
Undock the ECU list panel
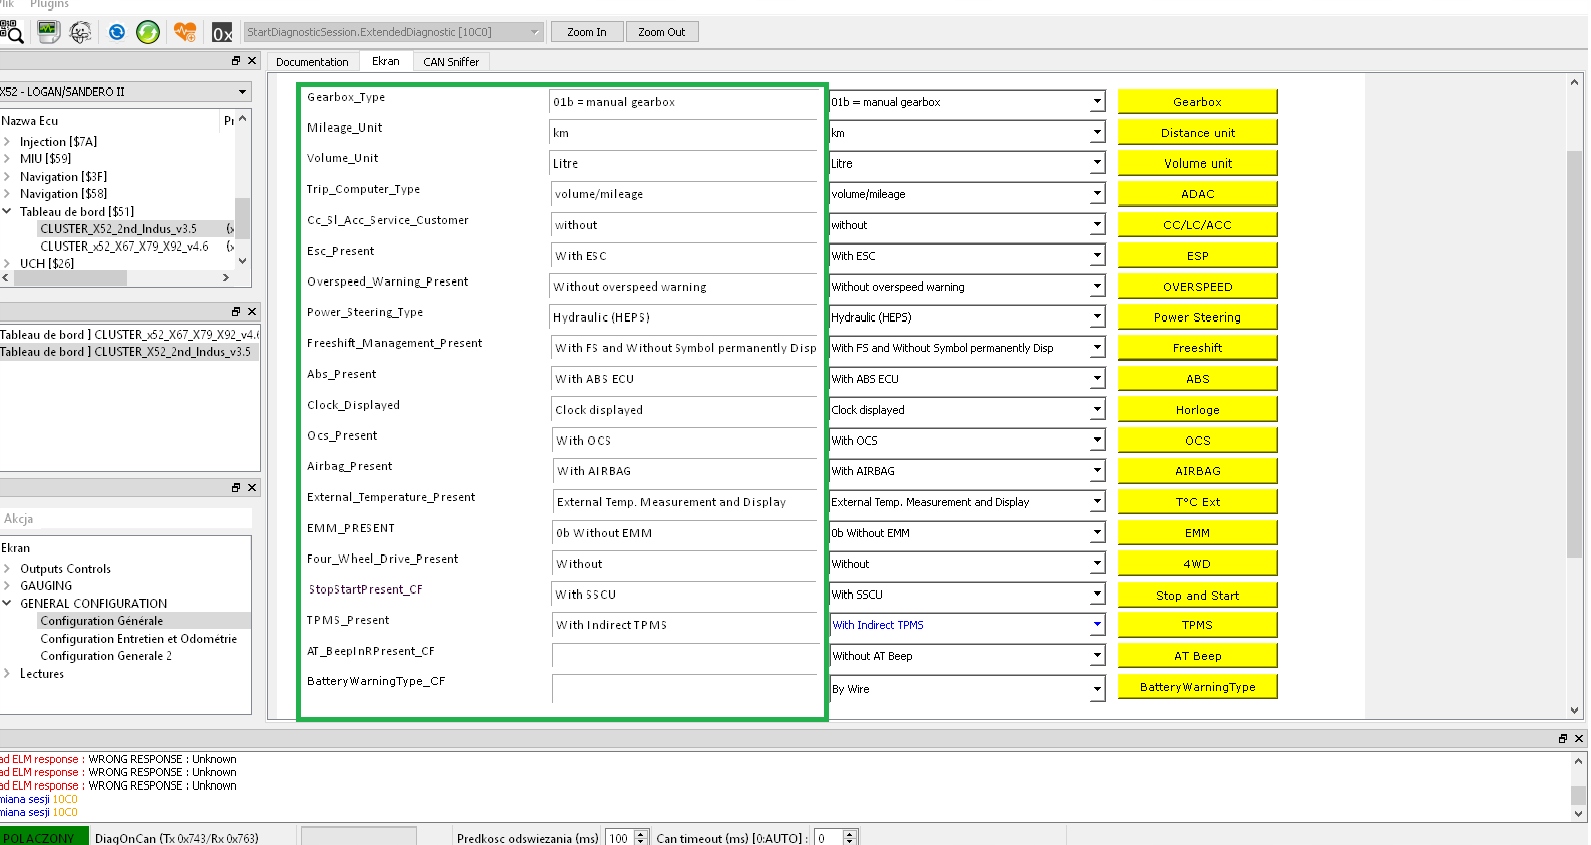coord(236,61)
